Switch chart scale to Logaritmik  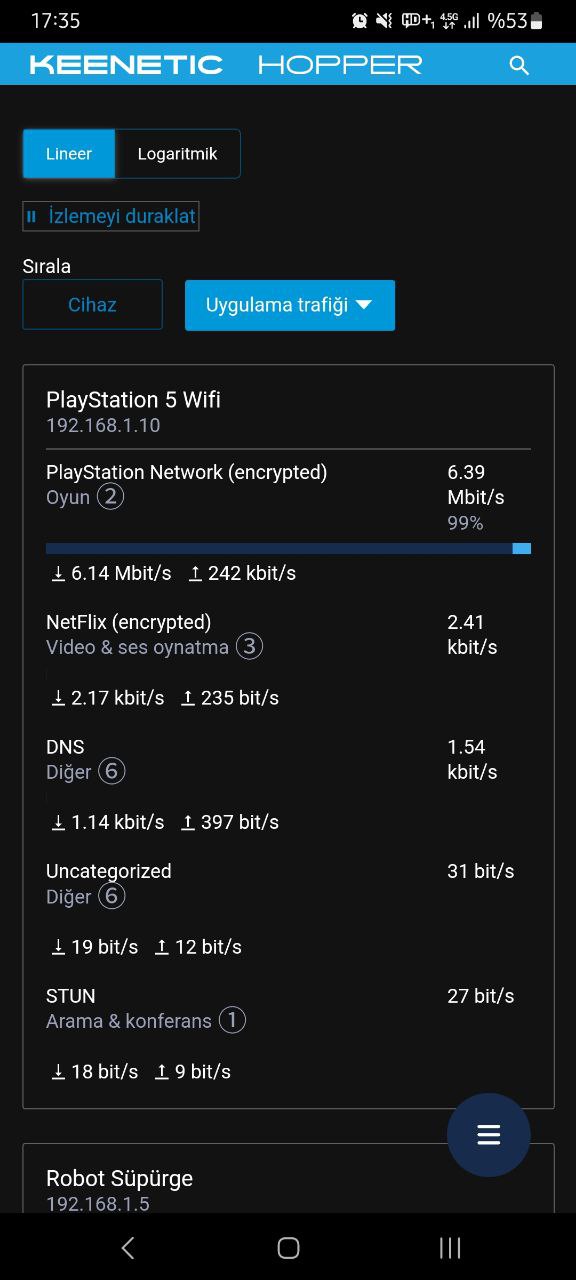click(x=177, y=154)
